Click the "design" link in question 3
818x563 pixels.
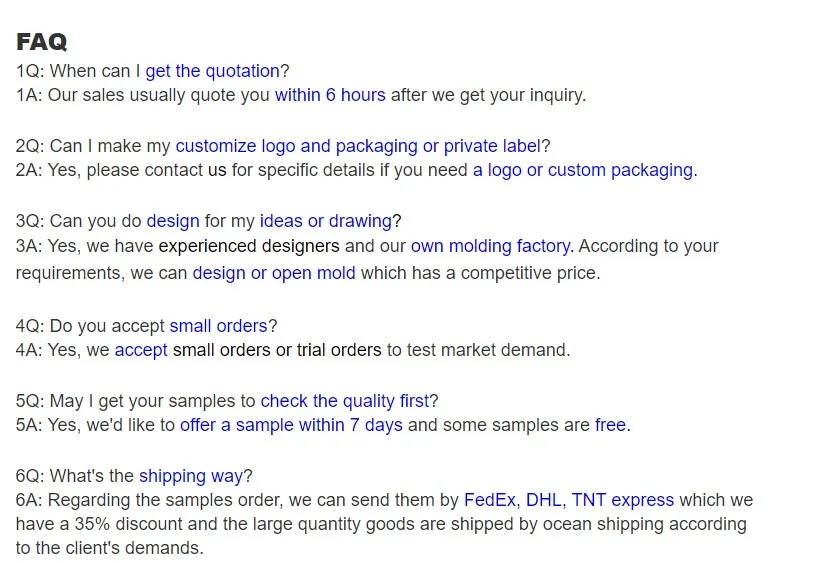pos(173,221)
